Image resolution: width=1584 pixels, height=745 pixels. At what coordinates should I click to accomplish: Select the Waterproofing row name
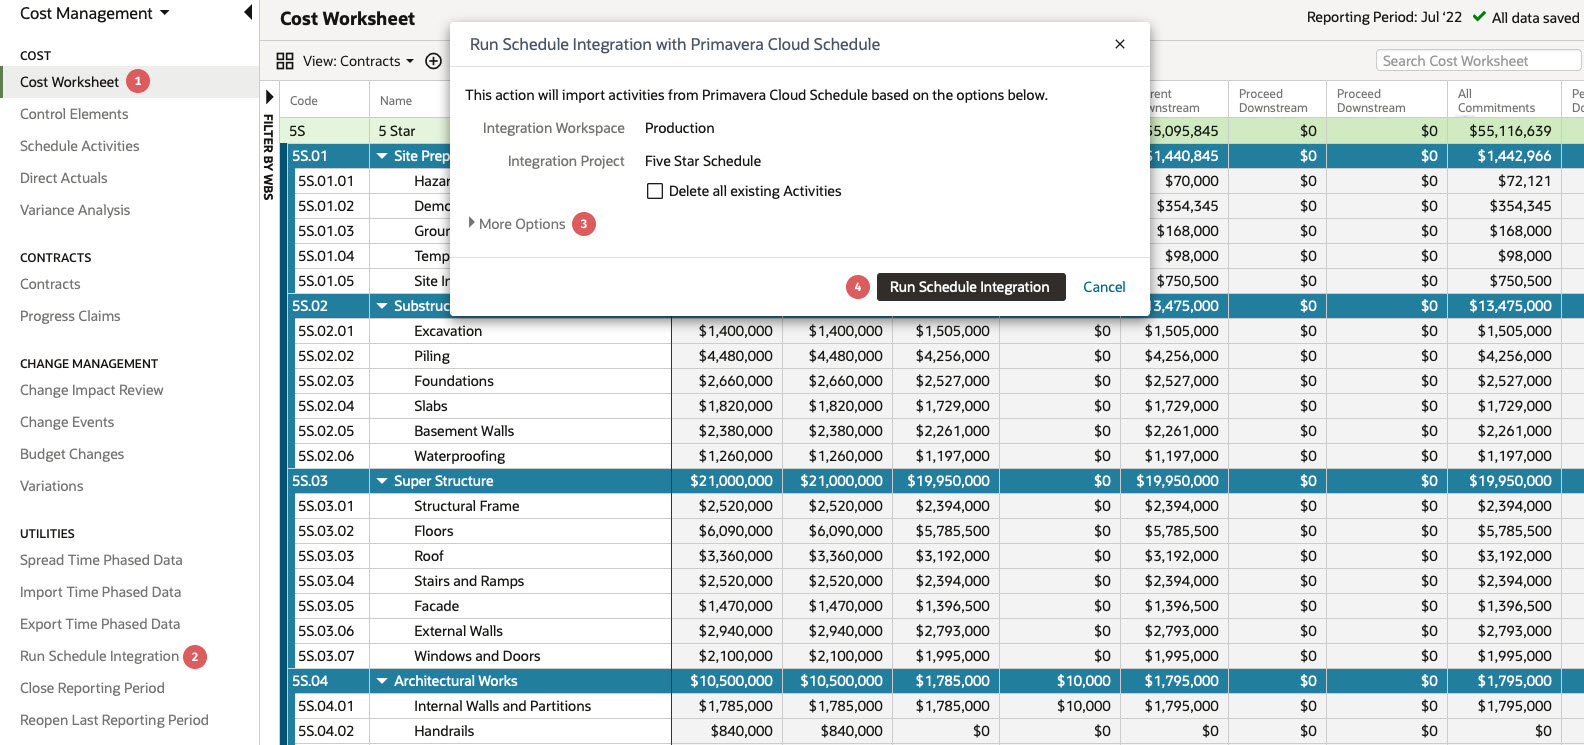tap(460, 456)
